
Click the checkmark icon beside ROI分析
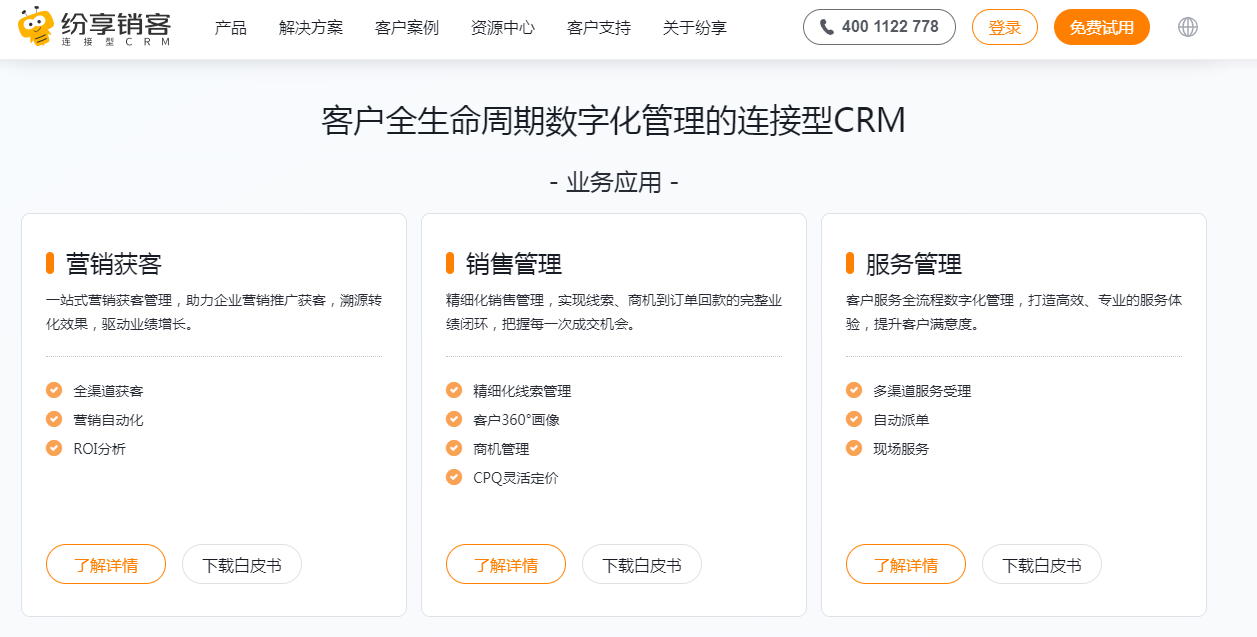click(x=53, y=448)
